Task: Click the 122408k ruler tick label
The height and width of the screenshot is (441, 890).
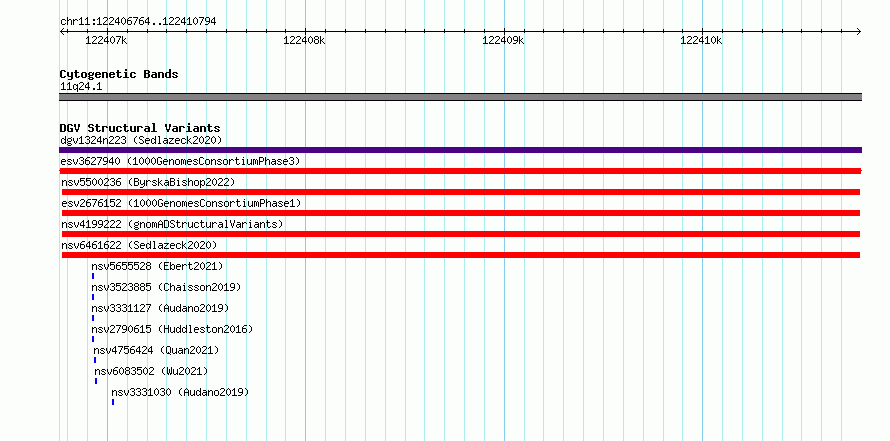Action: click(x=304, y=40)
